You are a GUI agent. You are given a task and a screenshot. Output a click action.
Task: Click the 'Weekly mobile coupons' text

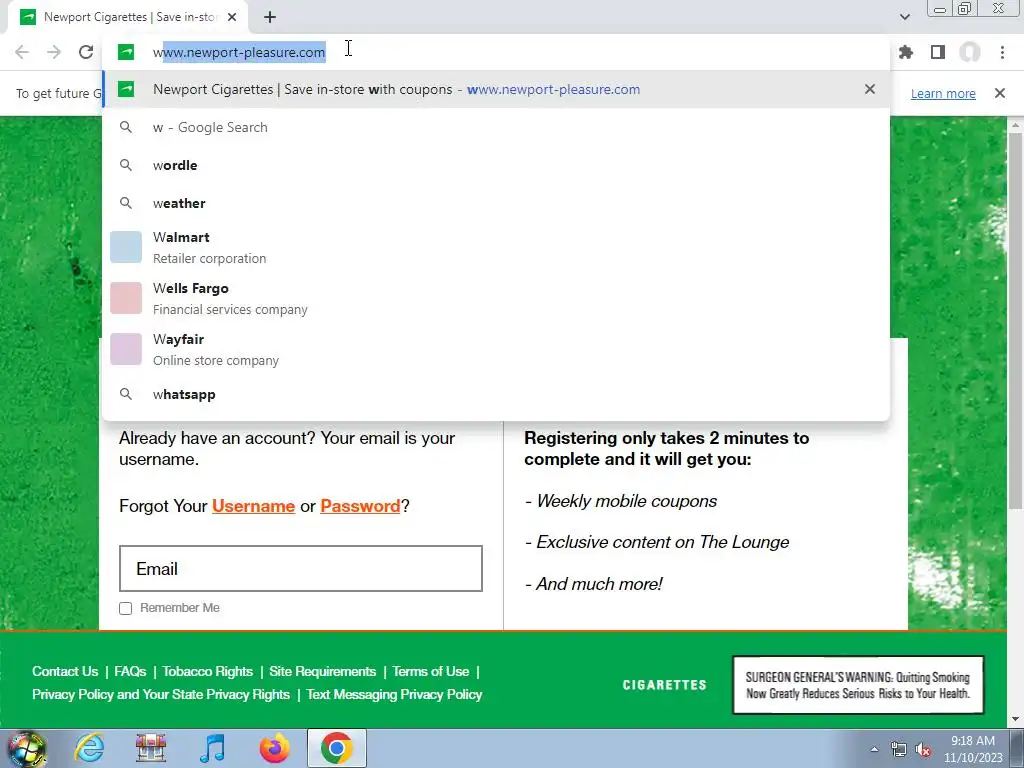[626, 501]
